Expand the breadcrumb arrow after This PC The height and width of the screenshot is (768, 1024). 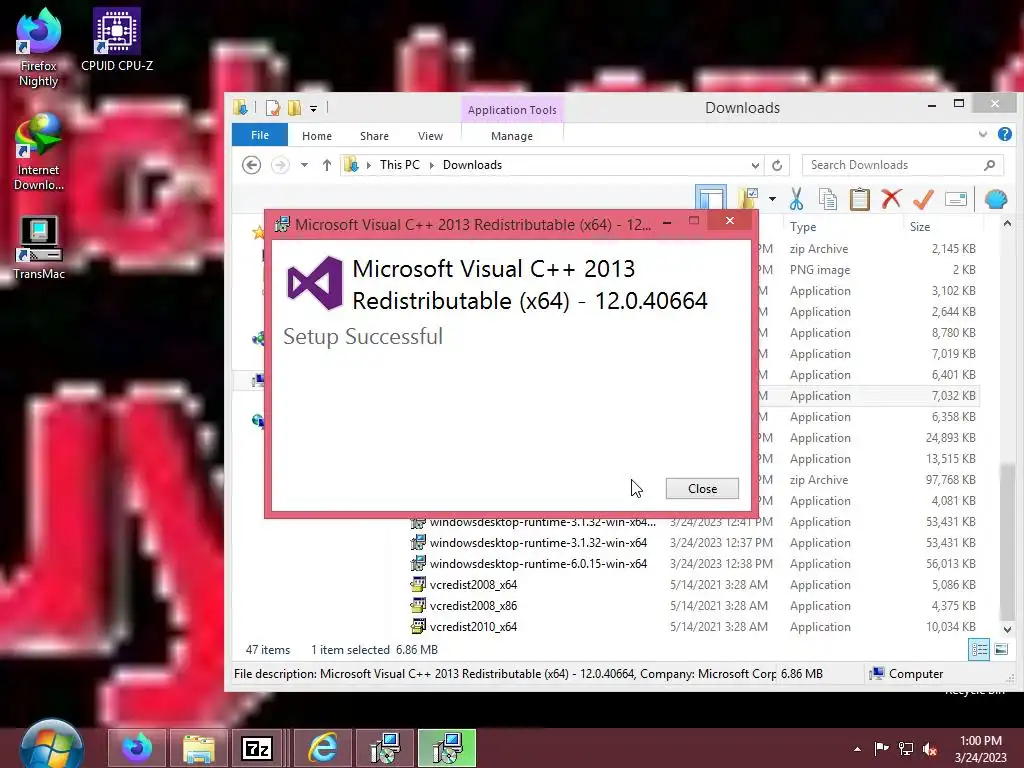(x=432, y=165)
